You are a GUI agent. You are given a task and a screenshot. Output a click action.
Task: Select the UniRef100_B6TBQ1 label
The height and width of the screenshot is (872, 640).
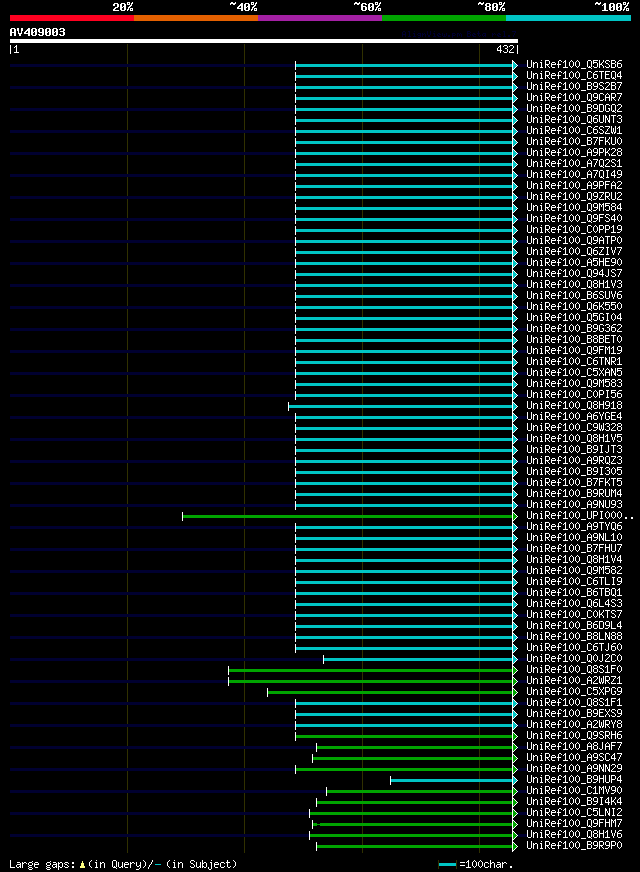pyautogui.click(x=574, y=592)
